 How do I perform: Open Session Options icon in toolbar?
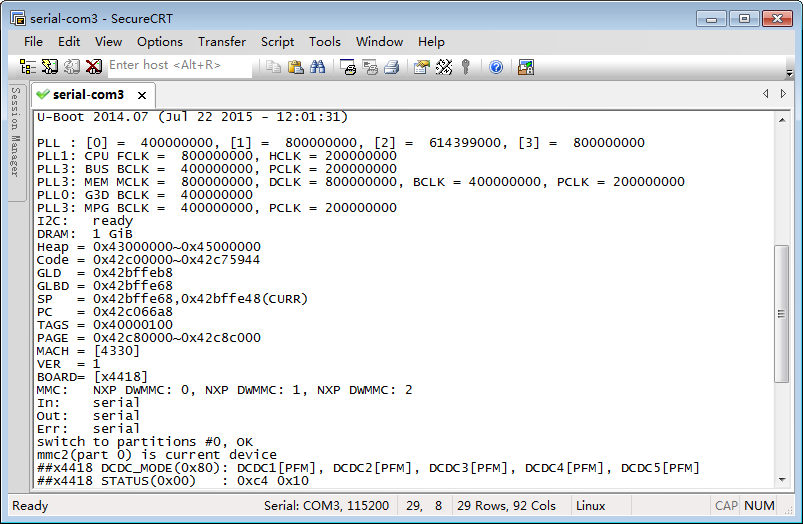click(x=421, y=67)
